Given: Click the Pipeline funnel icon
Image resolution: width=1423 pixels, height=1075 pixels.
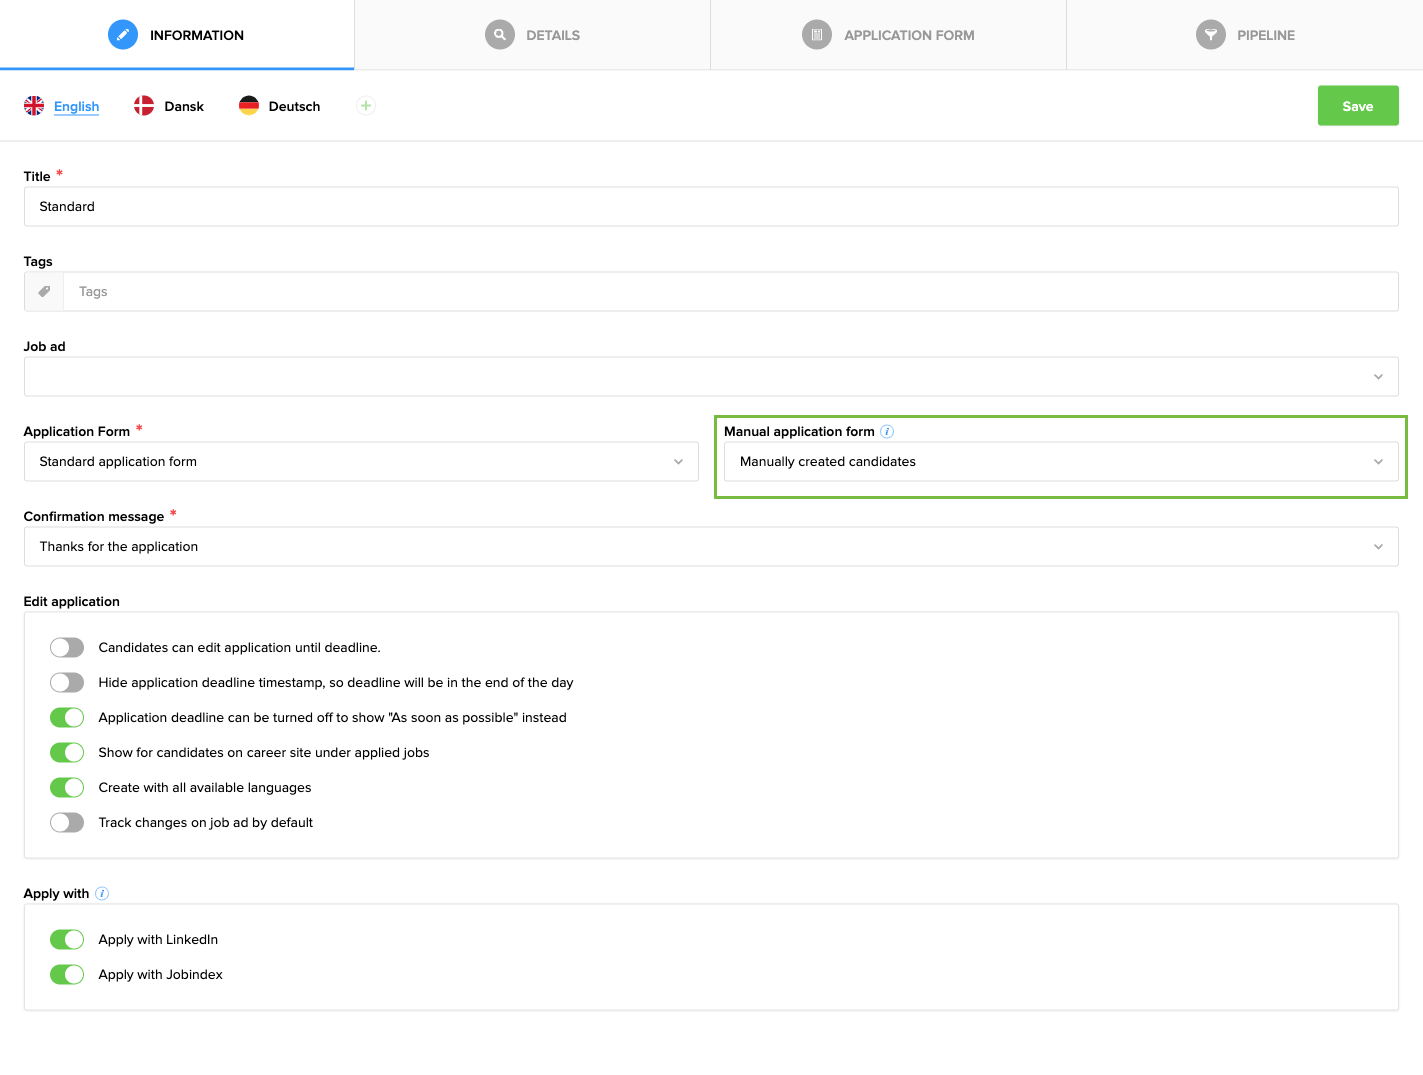Looking at the screenshot, I should 1210,34.
